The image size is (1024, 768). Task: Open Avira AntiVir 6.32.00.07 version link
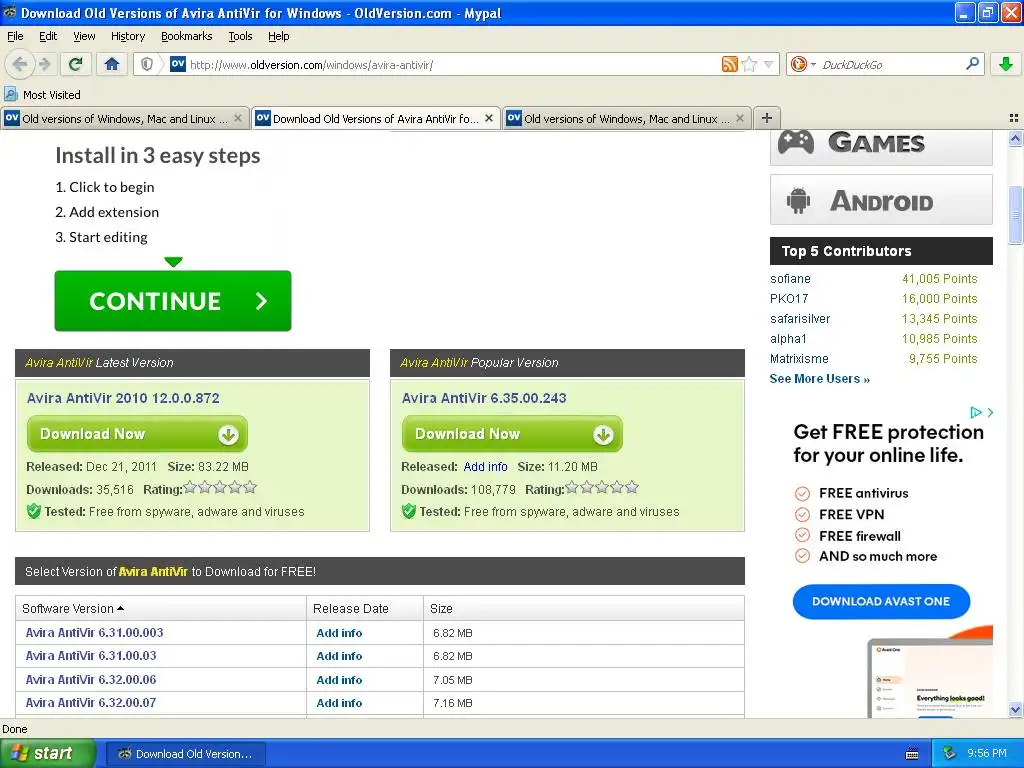coord(91,702)
